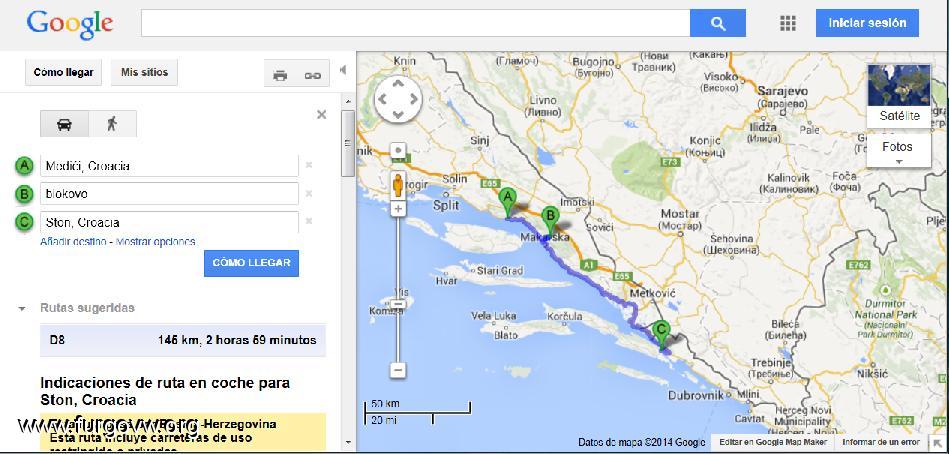Screen dimensions: 949x454
Task: Open the Cómo llegar tab
Action: coord(64,72)
